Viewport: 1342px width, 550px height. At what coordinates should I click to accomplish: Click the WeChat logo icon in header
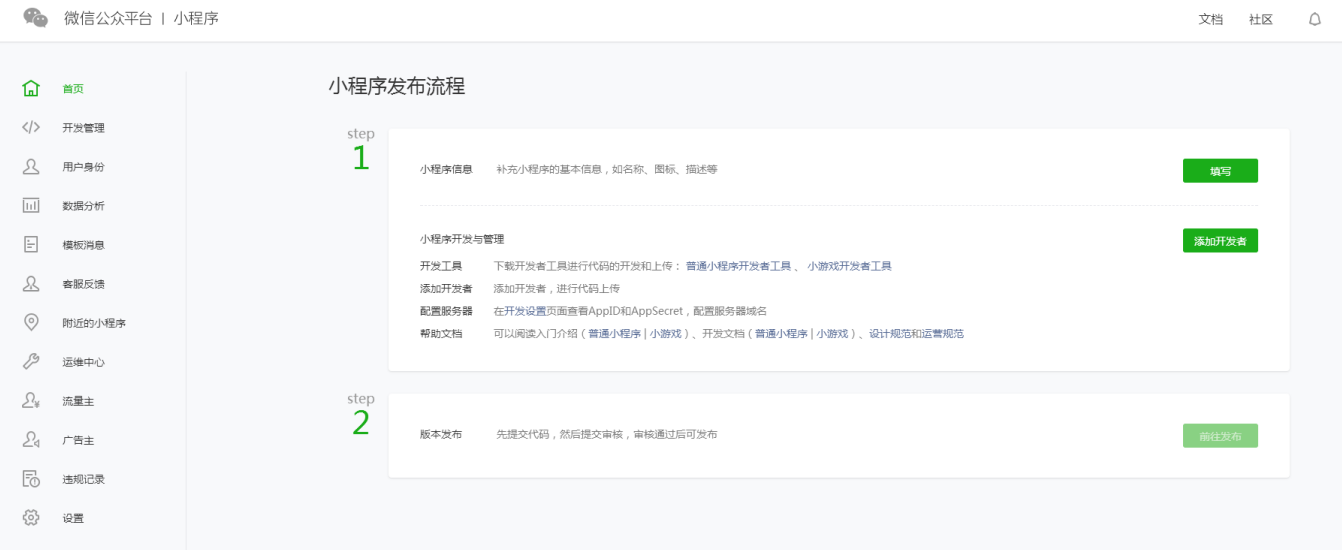35,18
